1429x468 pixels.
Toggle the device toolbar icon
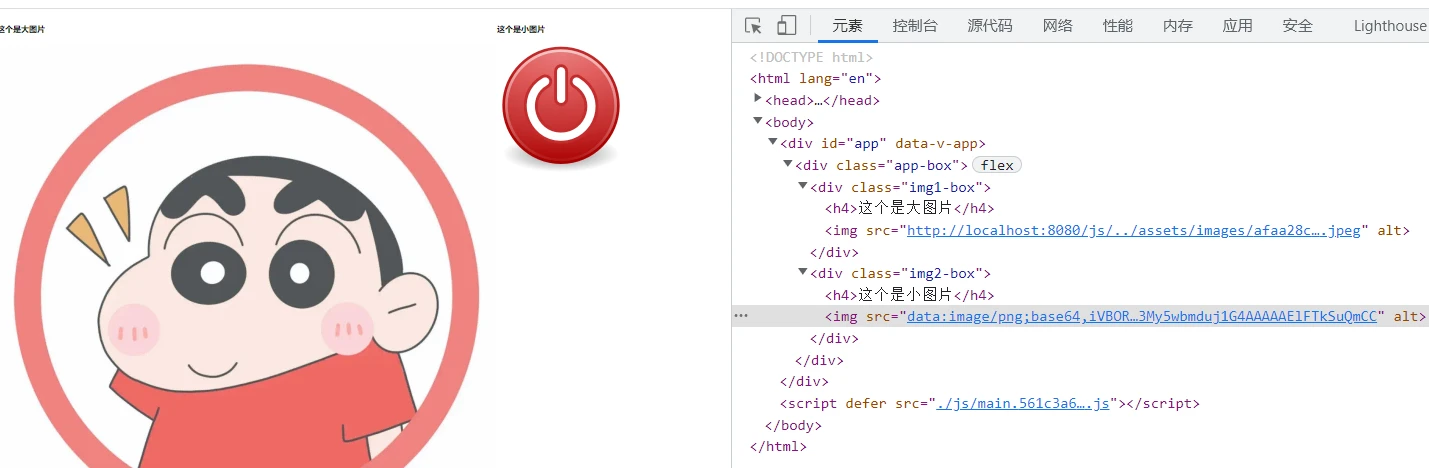787,26
